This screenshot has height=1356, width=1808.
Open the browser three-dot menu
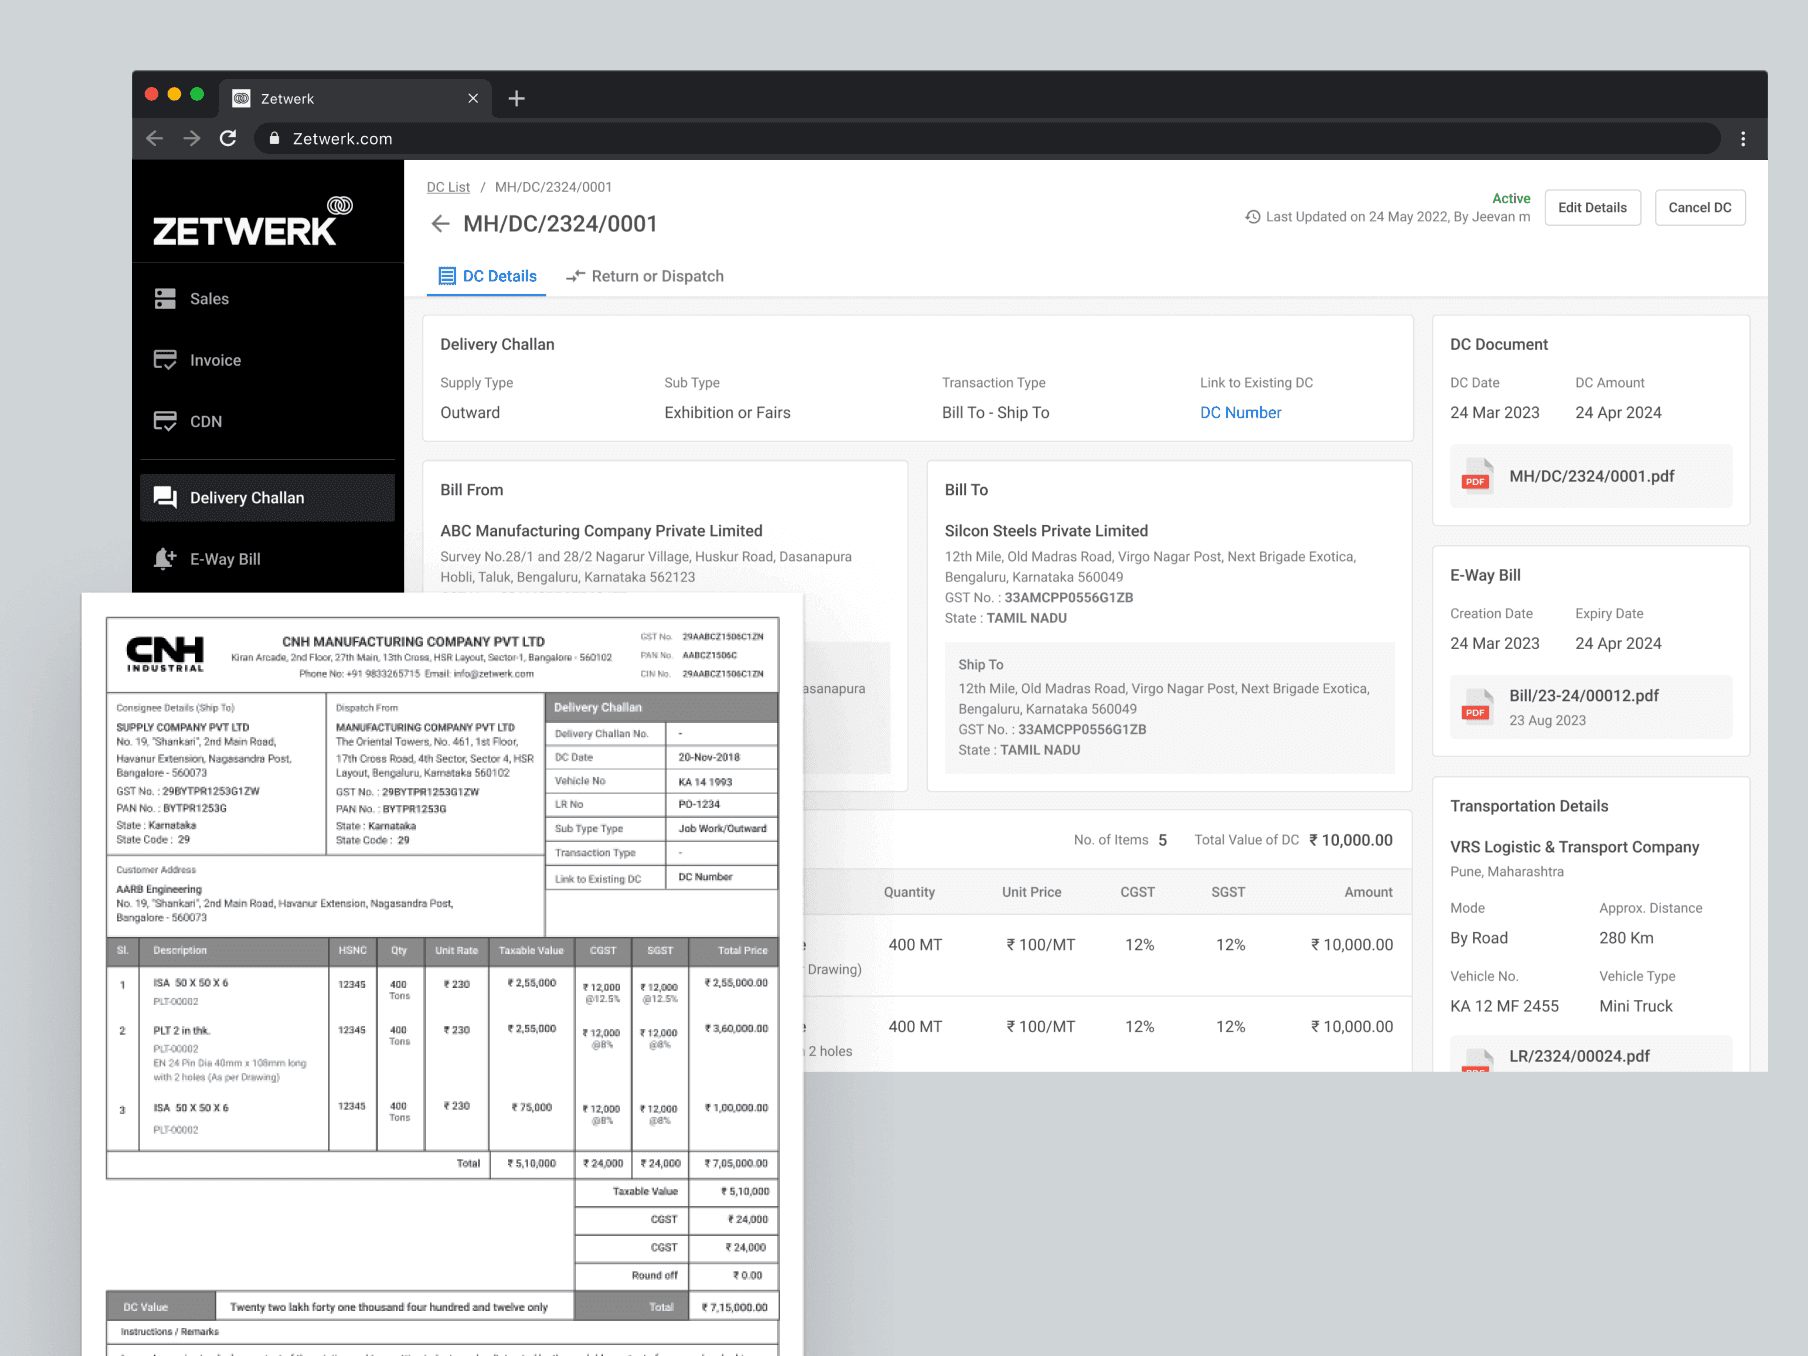[1743, 139]
